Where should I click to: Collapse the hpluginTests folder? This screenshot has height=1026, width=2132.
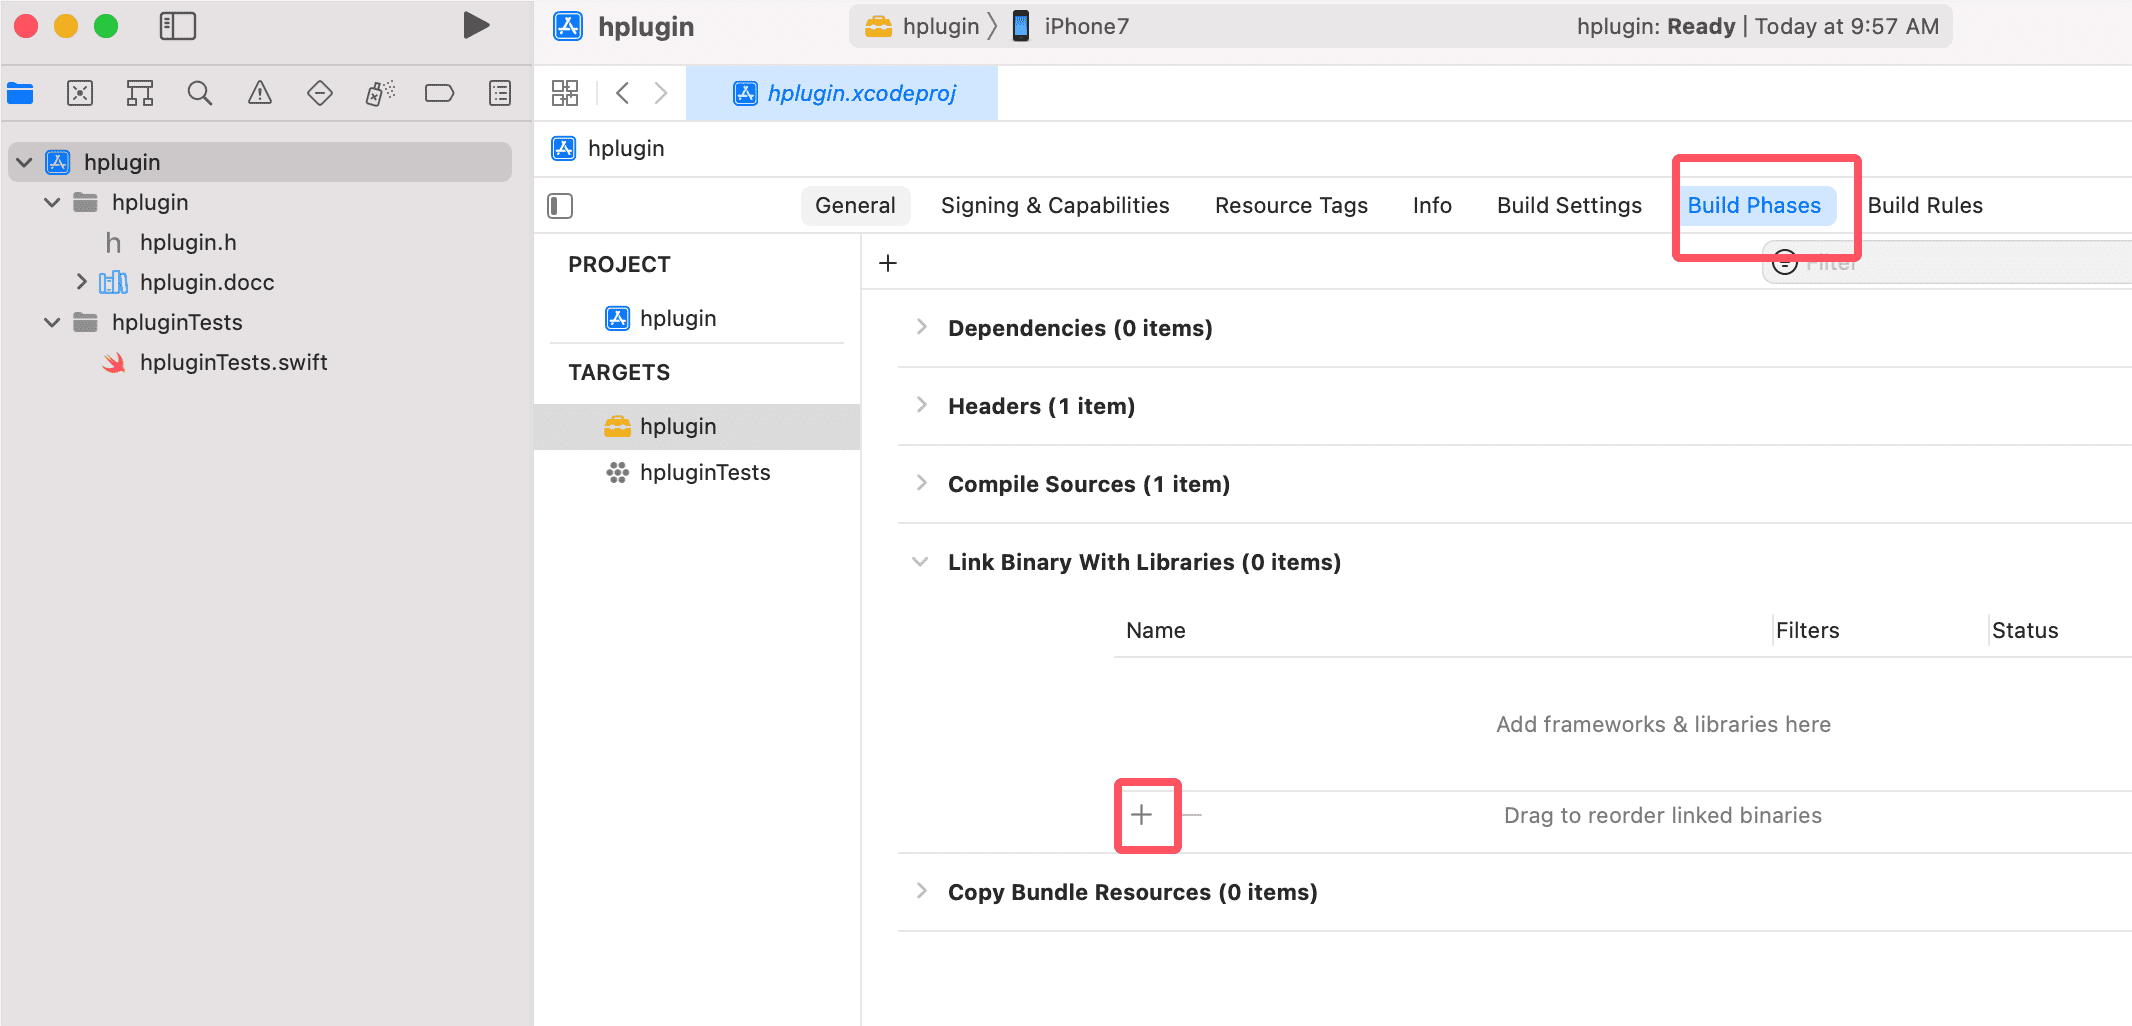52,322
